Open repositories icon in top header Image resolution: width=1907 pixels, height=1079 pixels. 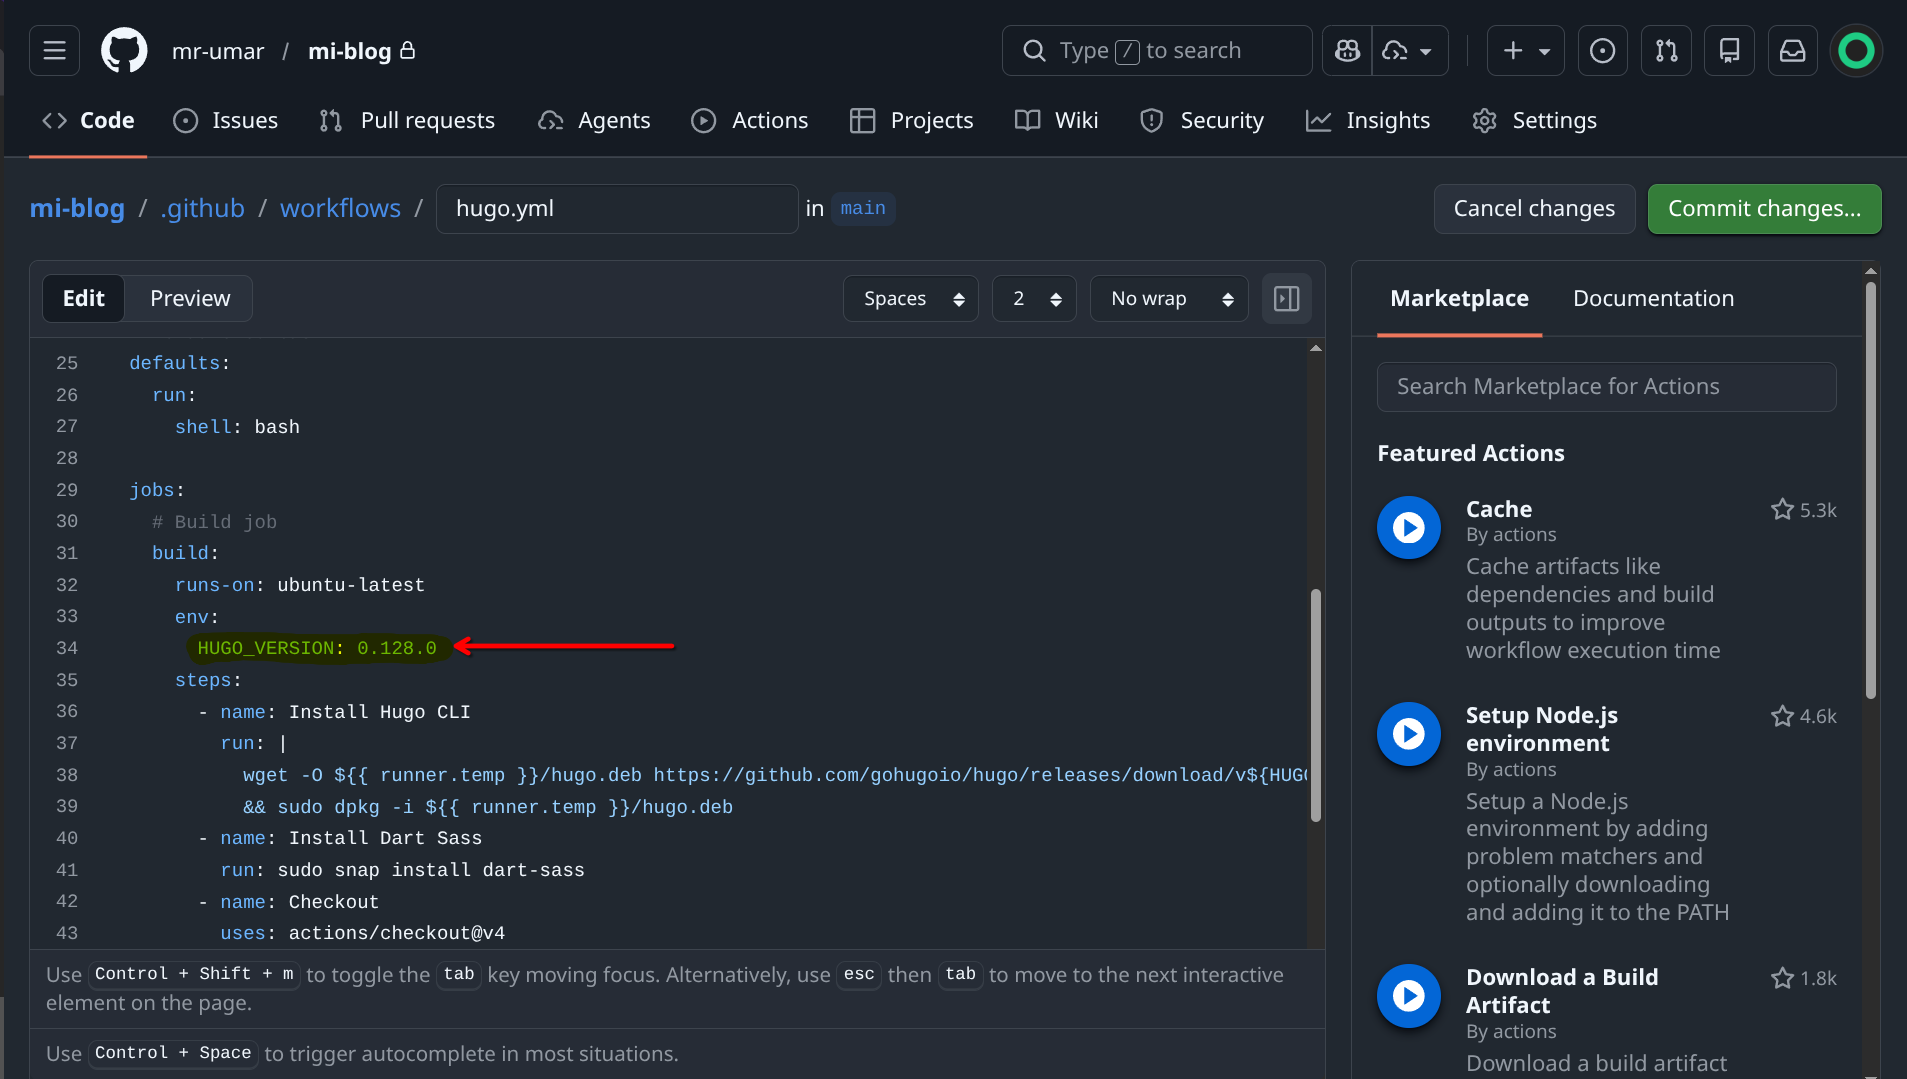pos(1729,51)
